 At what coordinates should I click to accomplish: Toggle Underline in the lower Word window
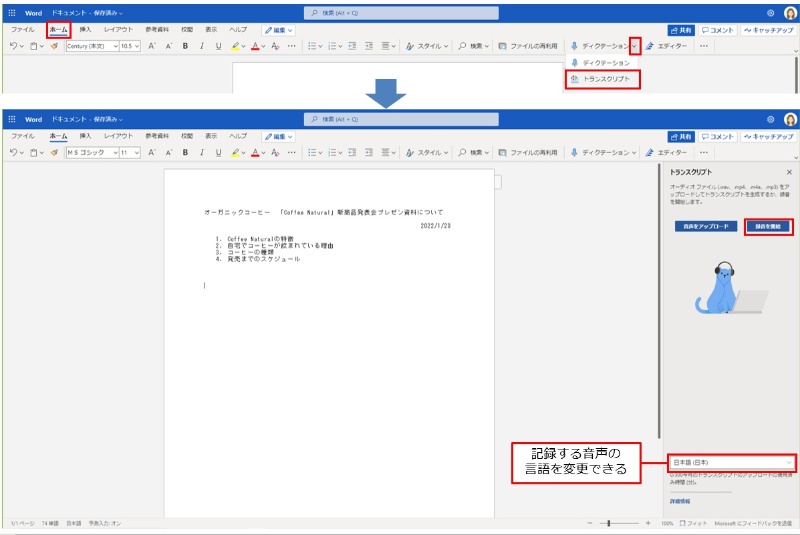click(x=218, y=152)
